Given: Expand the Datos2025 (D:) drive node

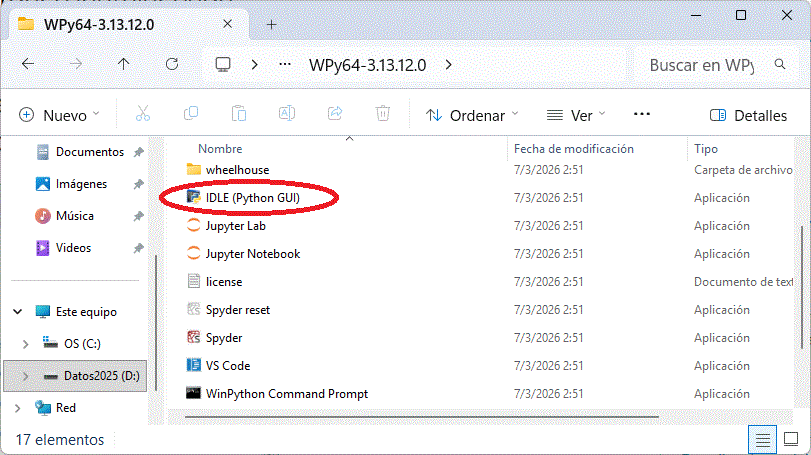Looking at the screenshot, I should coord(25,376).
